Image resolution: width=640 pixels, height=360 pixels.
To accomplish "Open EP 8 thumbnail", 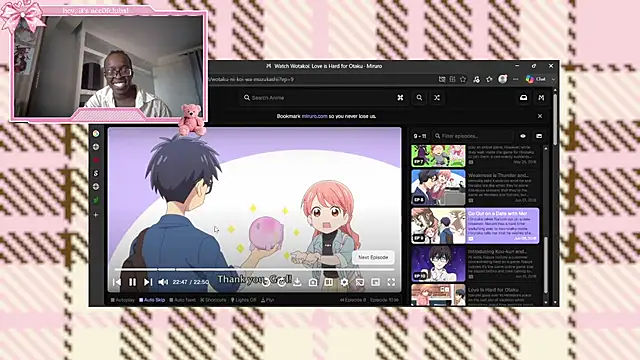I will [x=438, y=188].
